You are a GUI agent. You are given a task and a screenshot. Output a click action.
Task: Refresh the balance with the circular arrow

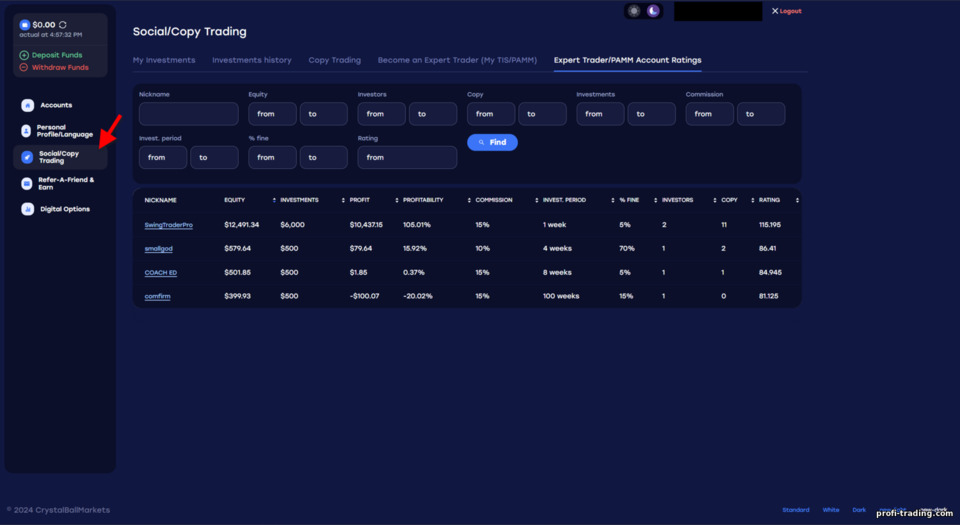[62, 25]
